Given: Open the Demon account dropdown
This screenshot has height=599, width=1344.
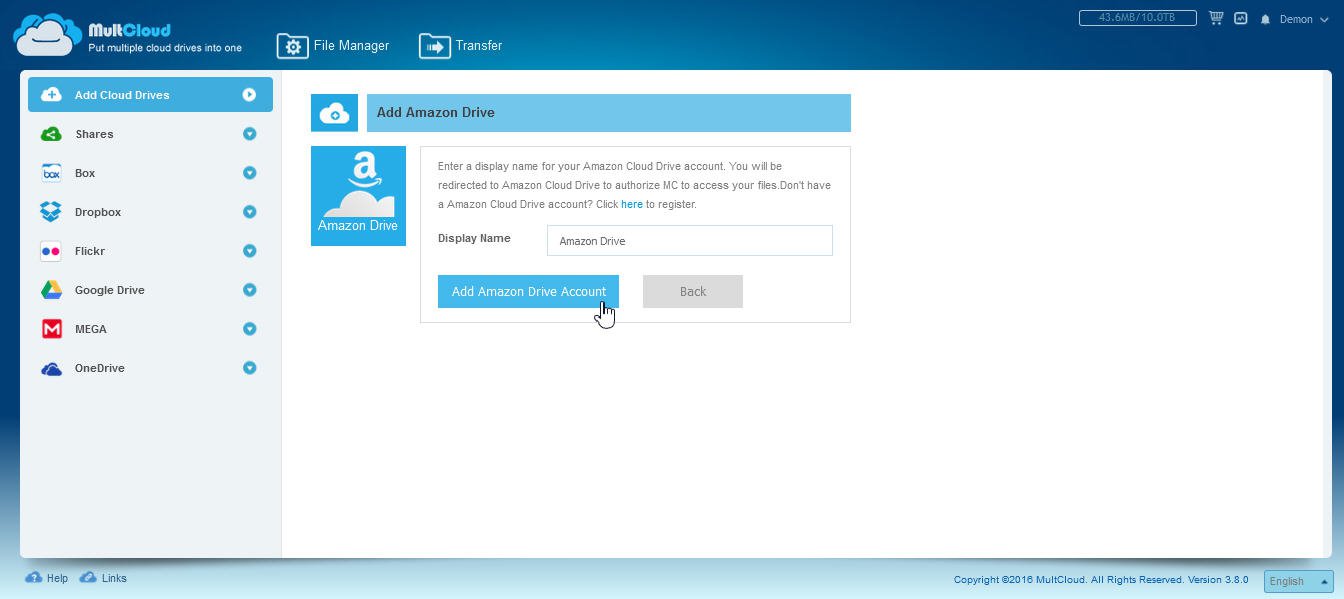Looking at the screenshot, I should (1303, 19).
